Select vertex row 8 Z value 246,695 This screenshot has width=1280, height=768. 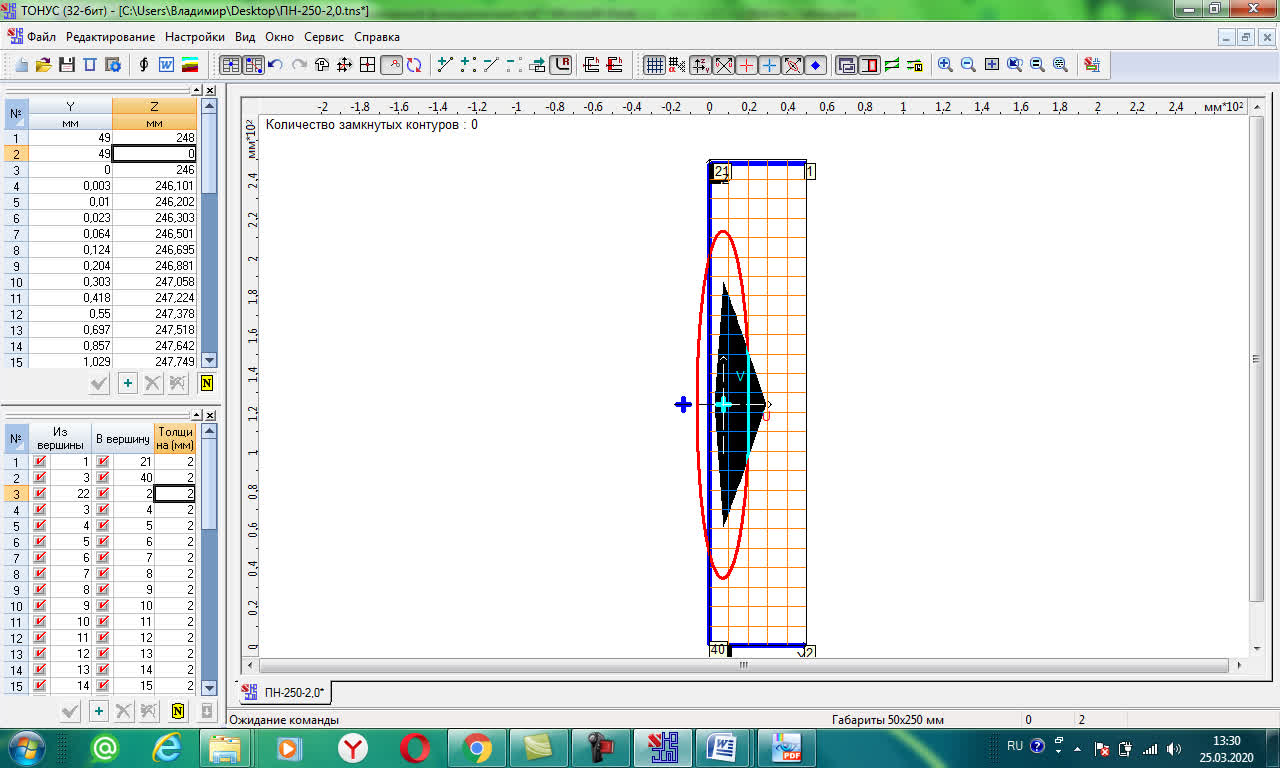(x=154, y=250)
